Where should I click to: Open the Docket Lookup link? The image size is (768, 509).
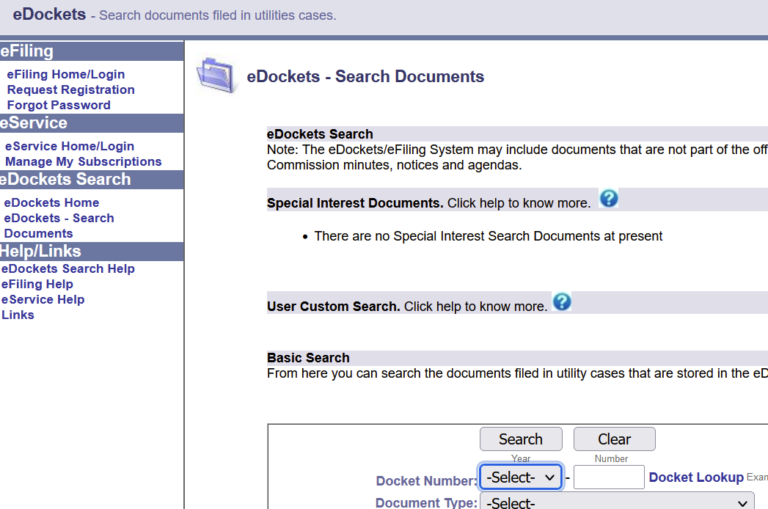pos(696,477)
